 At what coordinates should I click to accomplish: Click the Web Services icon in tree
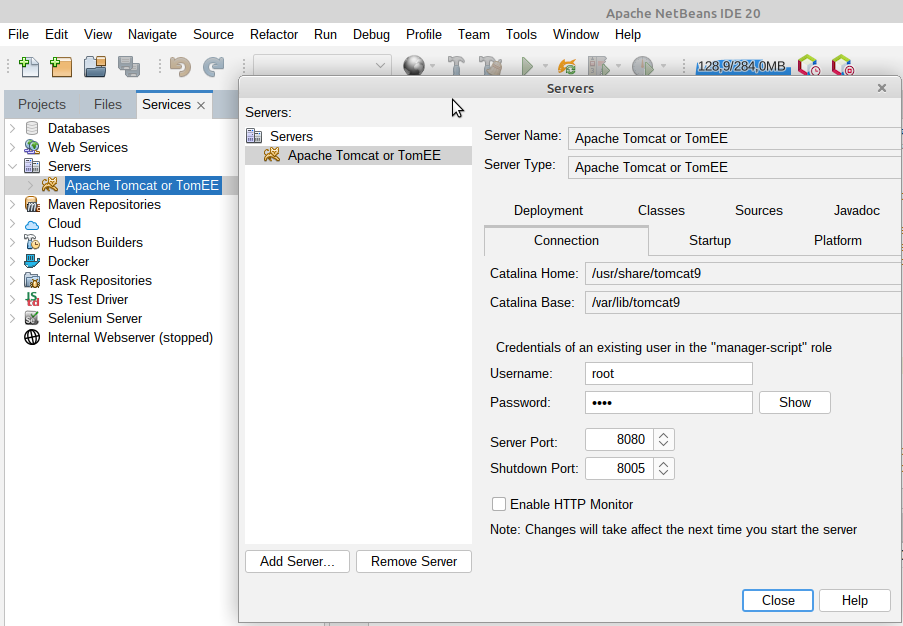tap(32, 147)
